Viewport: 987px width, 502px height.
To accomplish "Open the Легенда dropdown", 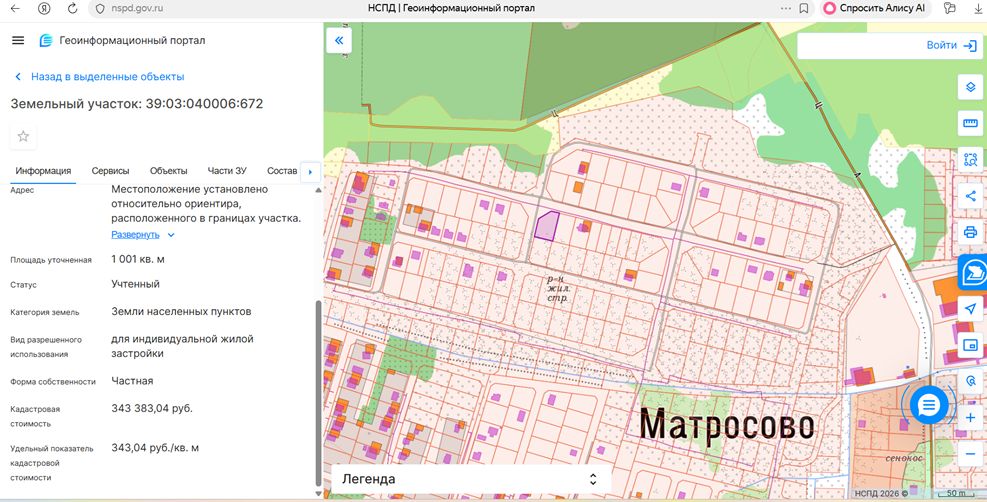I will point(470,479).
